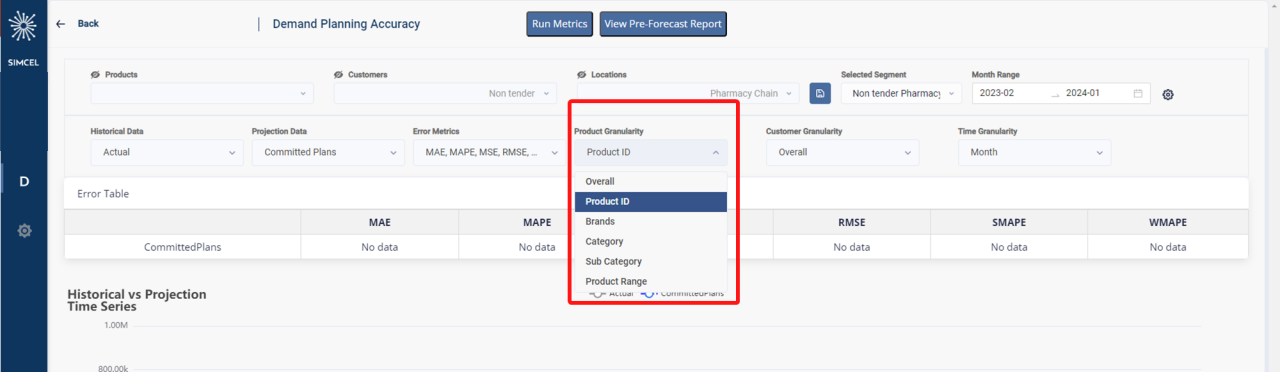Toggle Products filter visibility eye icon
The width and height of the screenshot is (1280, 372).
click(x=95, y=75)
